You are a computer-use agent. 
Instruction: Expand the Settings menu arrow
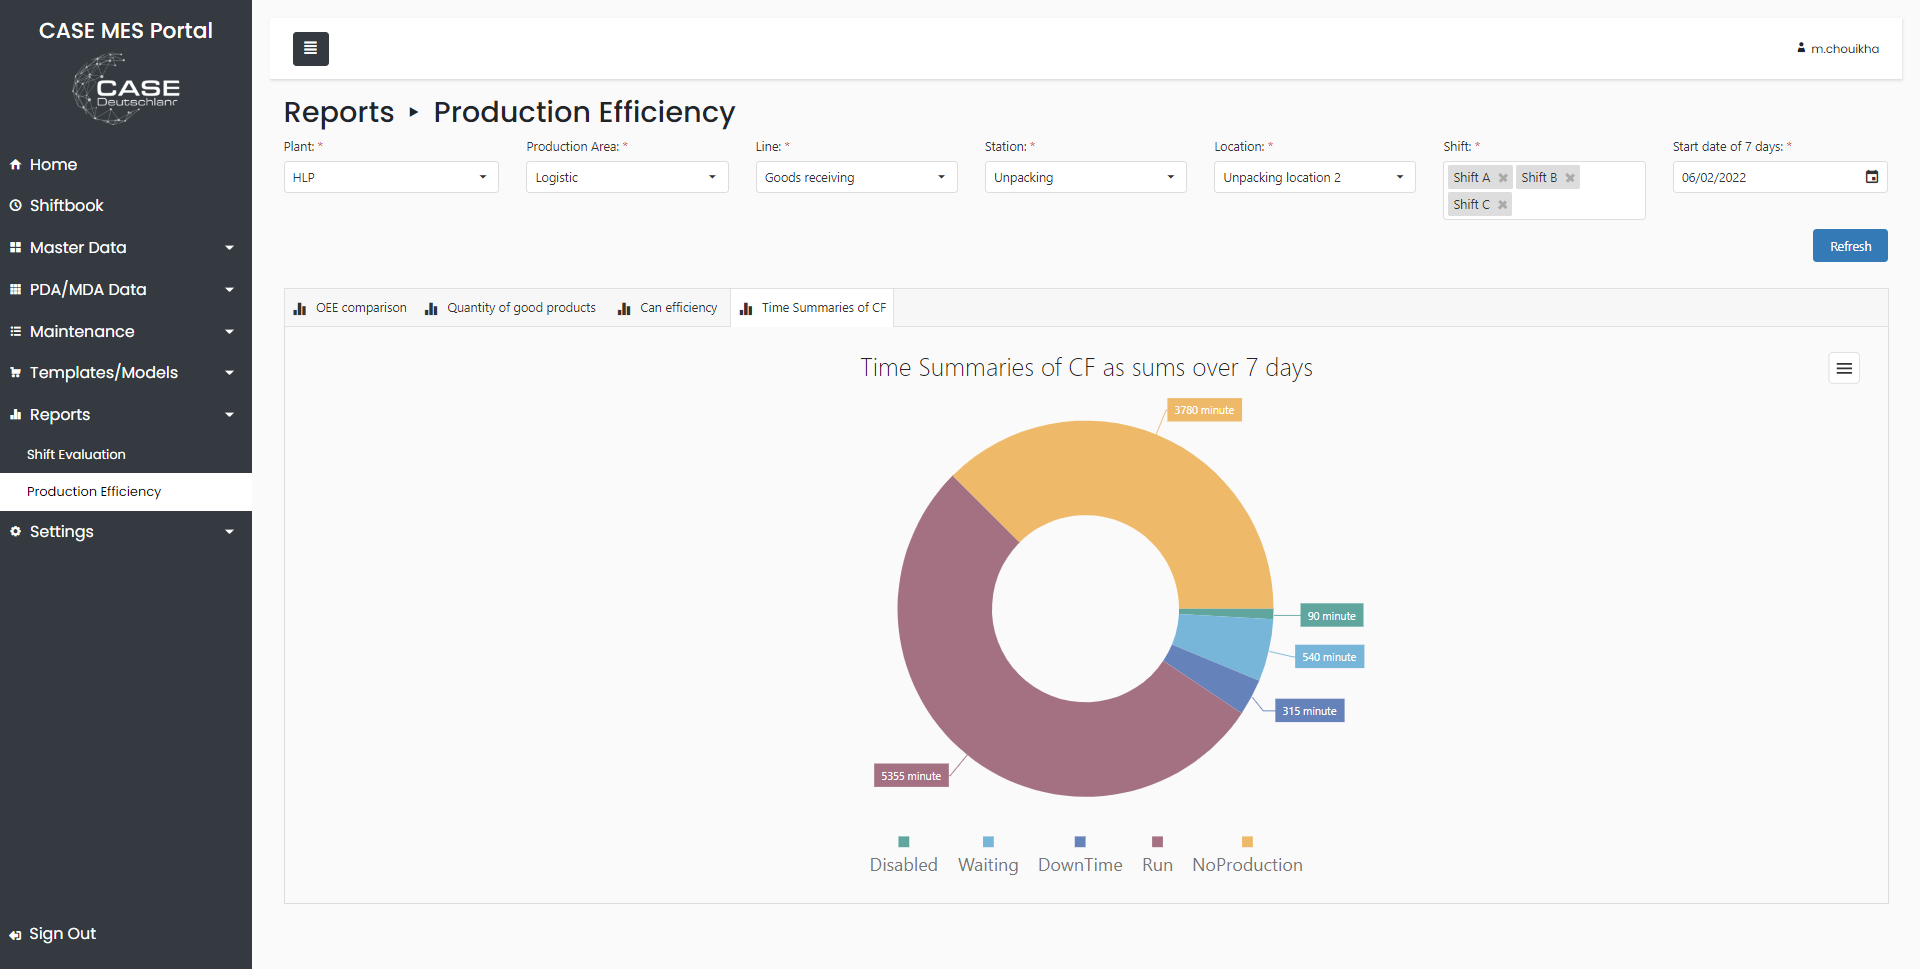(x=229, y=532)
